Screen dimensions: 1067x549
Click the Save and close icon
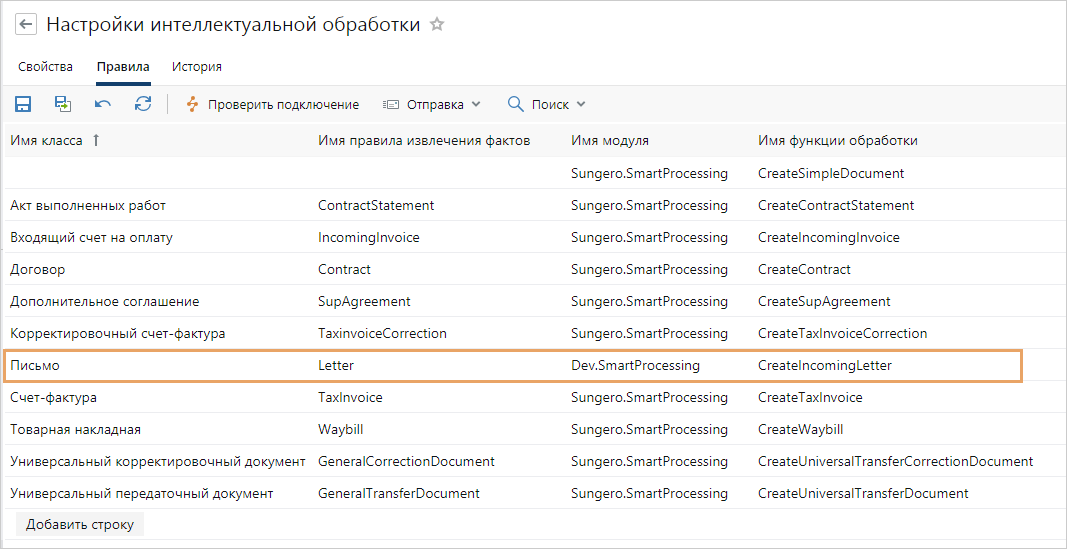coord(63,104)
